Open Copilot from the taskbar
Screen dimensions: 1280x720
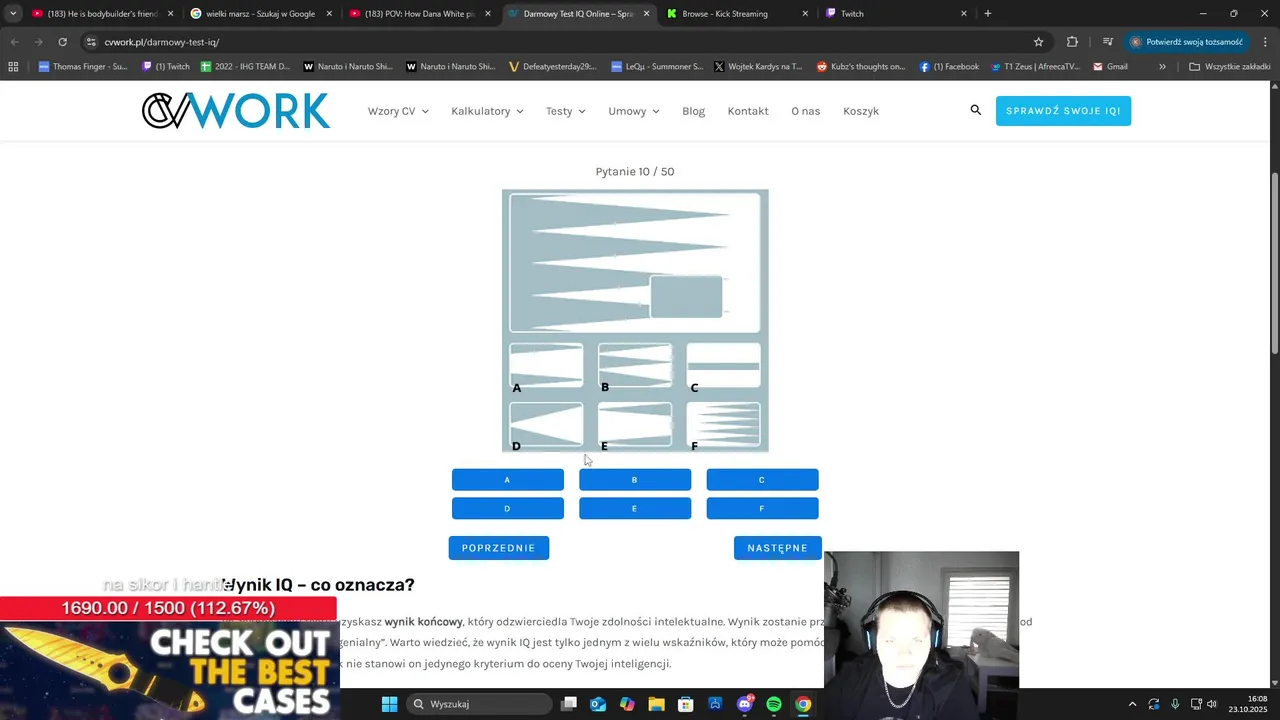(627, 704)
